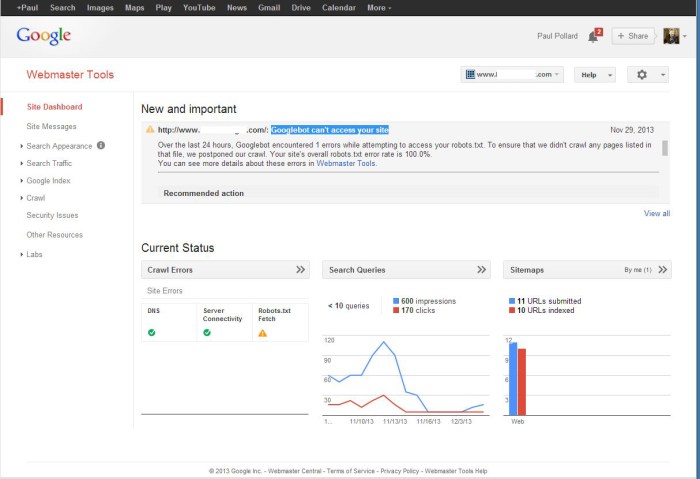
Task: Open the Help dropdown
Action: tap(595, 75)
